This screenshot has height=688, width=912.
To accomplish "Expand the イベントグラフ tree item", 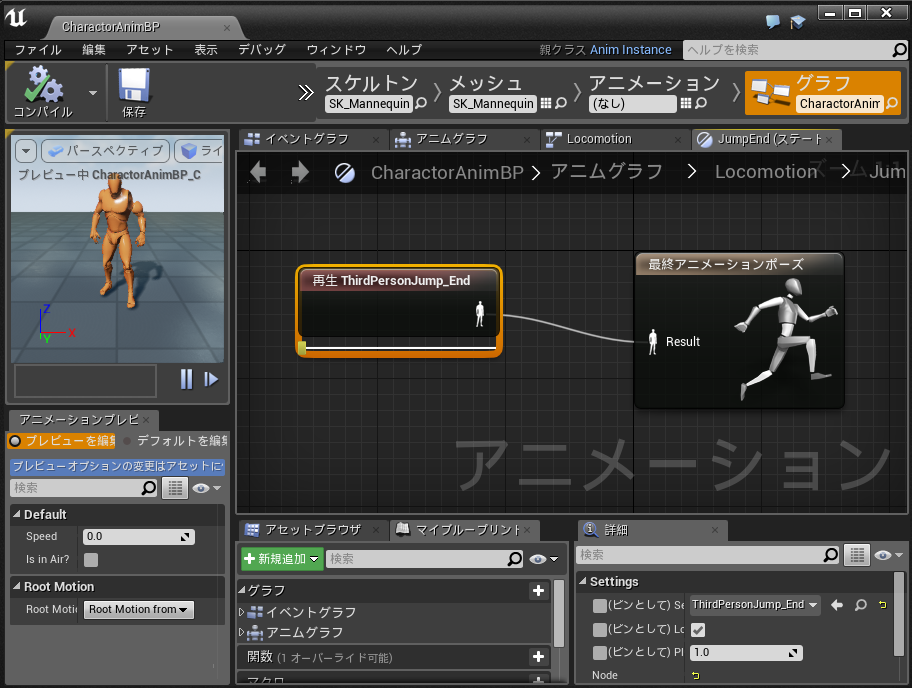I will point(242,612).
